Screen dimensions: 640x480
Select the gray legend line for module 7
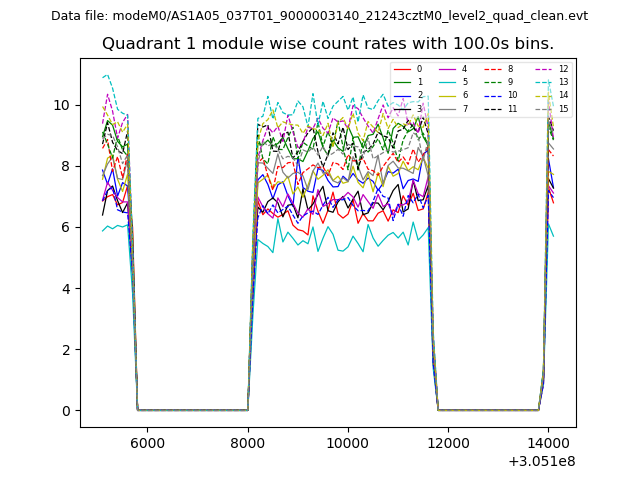coord(446,108)
